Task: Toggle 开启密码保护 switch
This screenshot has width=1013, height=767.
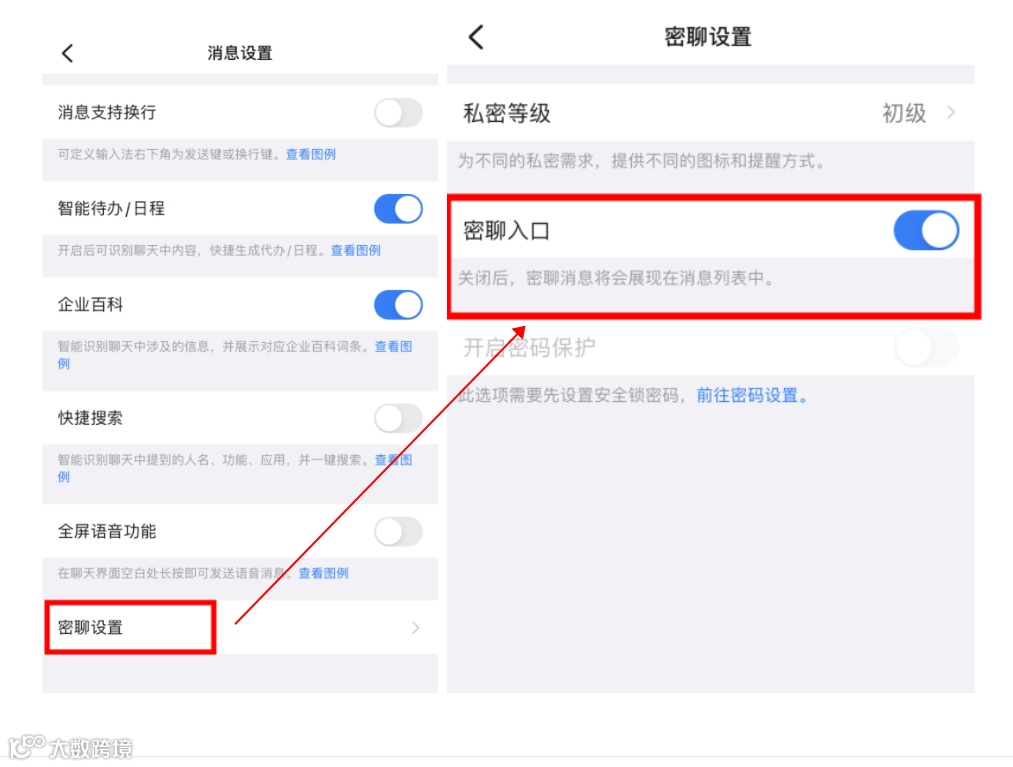Action: click(x=926, y=348)
